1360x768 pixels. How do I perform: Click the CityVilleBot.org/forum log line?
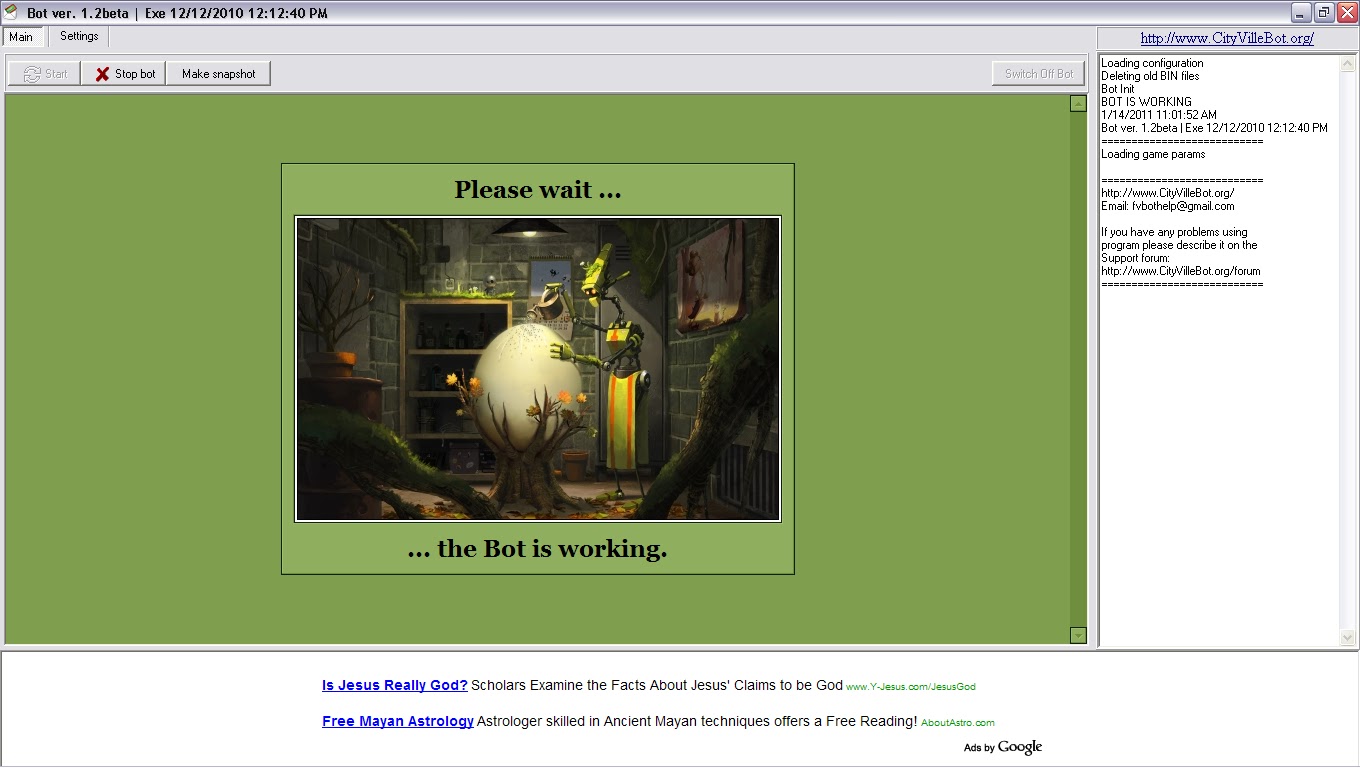click(x=1181, y=271)
